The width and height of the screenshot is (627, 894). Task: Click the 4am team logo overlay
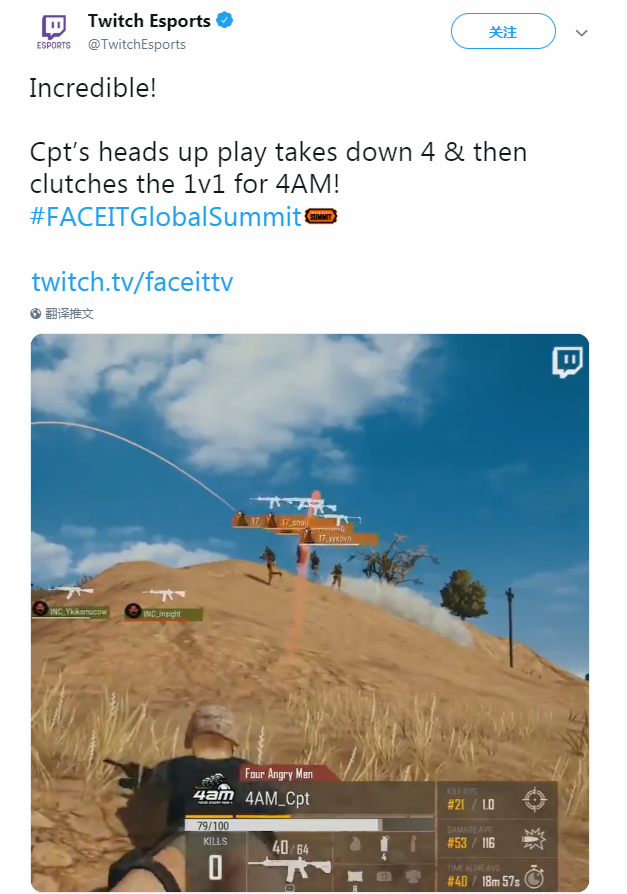pos(213,790)
